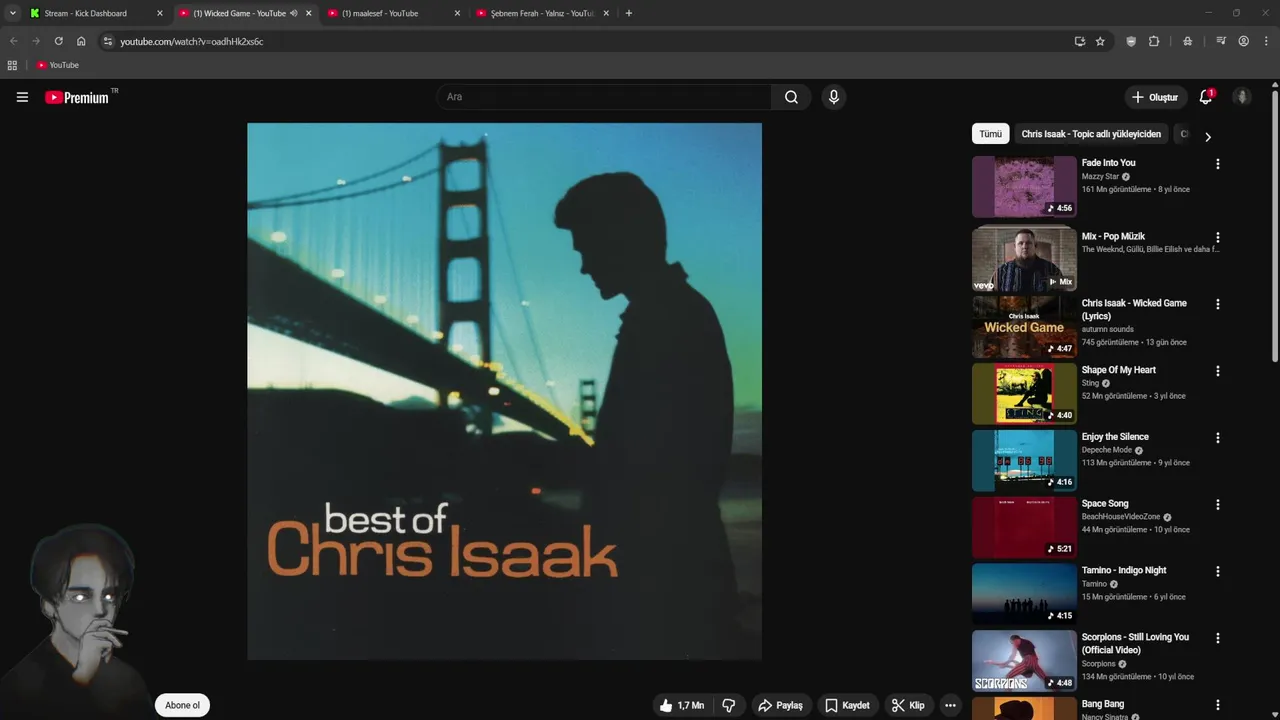Open the more actions ellipsis under video
This screenshot has height=720, width=1280.
(x=950, y=705)
